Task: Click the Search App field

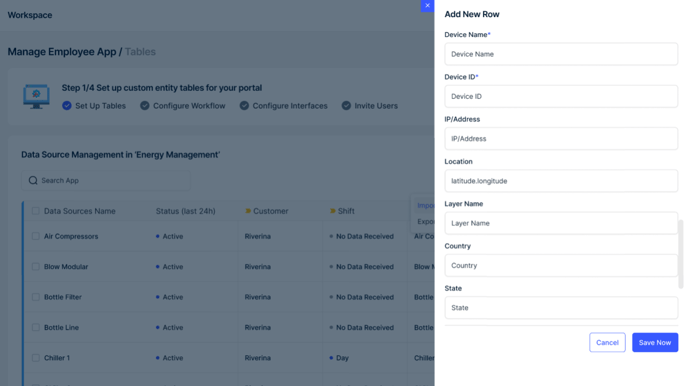Action: (x=106, y=181)
